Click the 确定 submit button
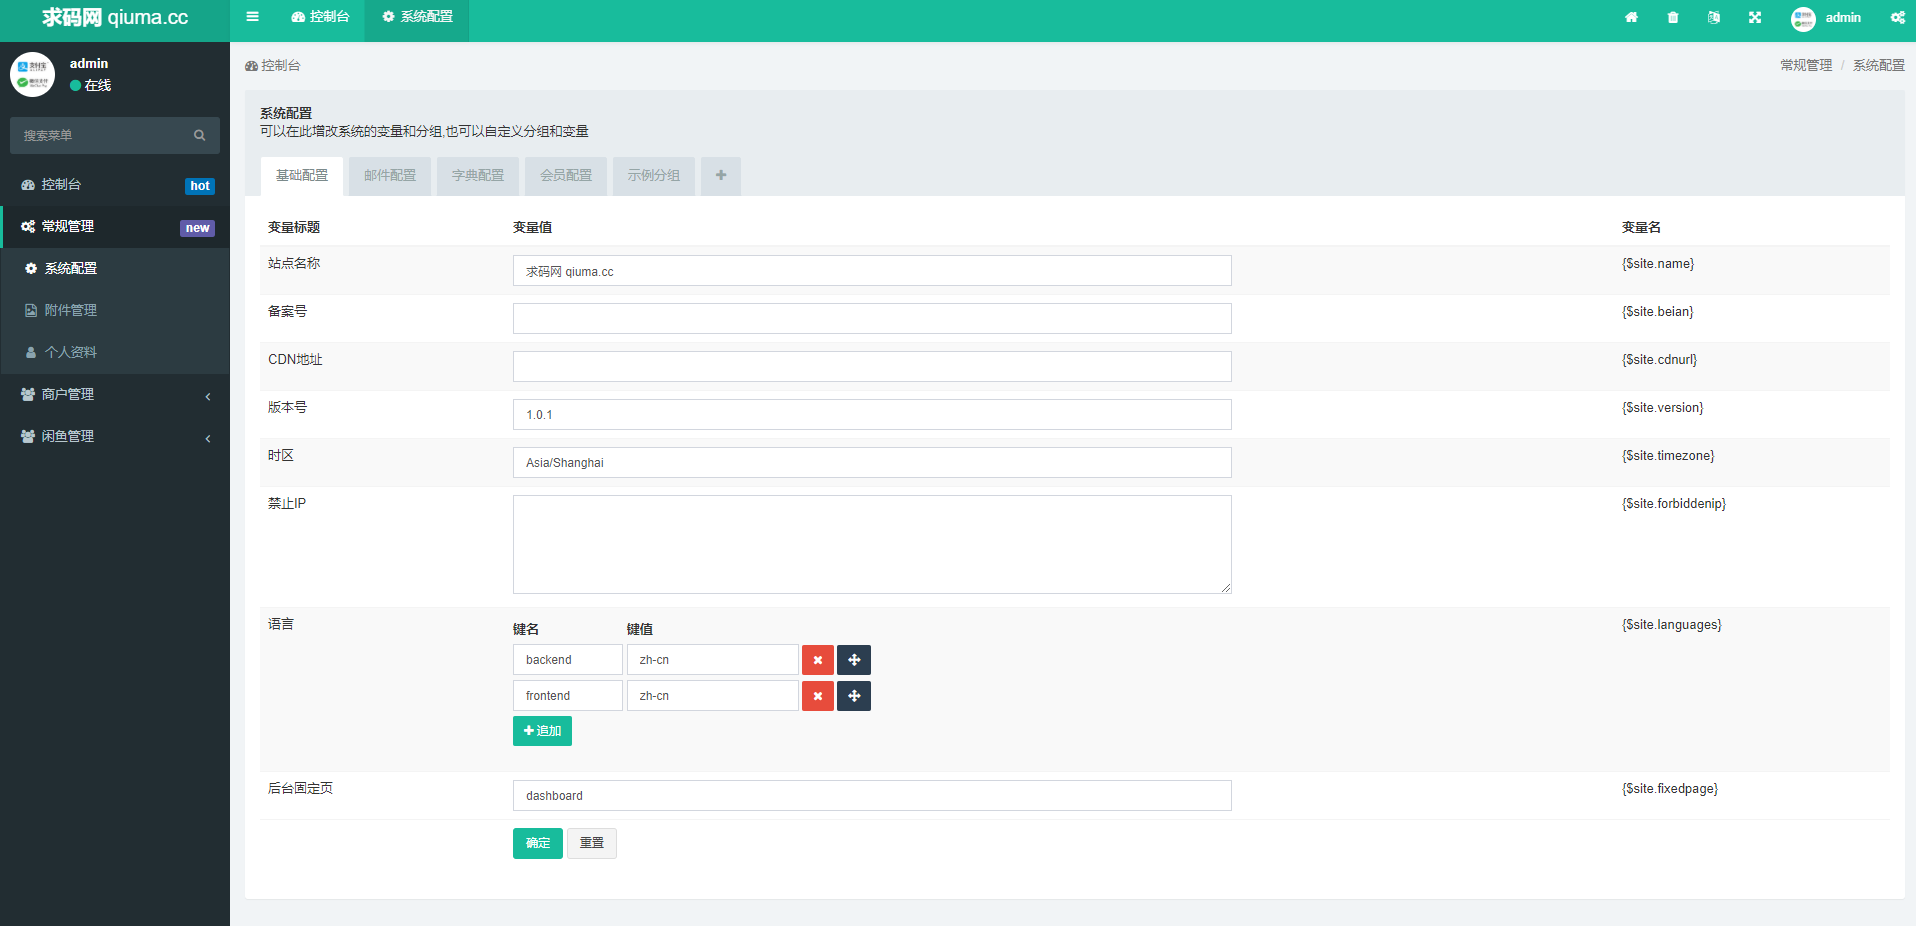The width and height of the screenshot is (1916, 926). 538,843
